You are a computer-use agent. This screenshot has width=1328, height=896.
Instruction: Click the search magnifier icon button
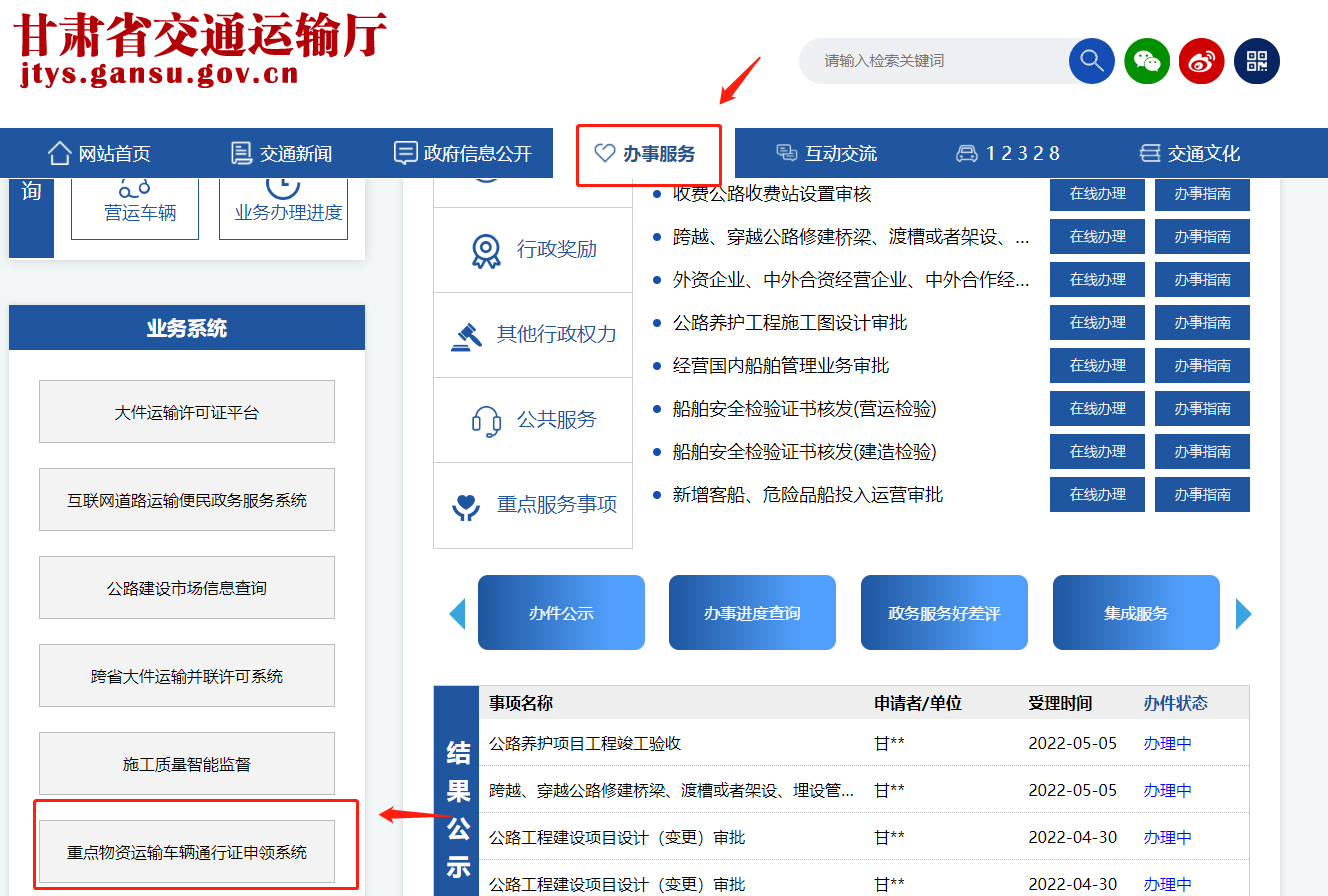coord(1091,61)
